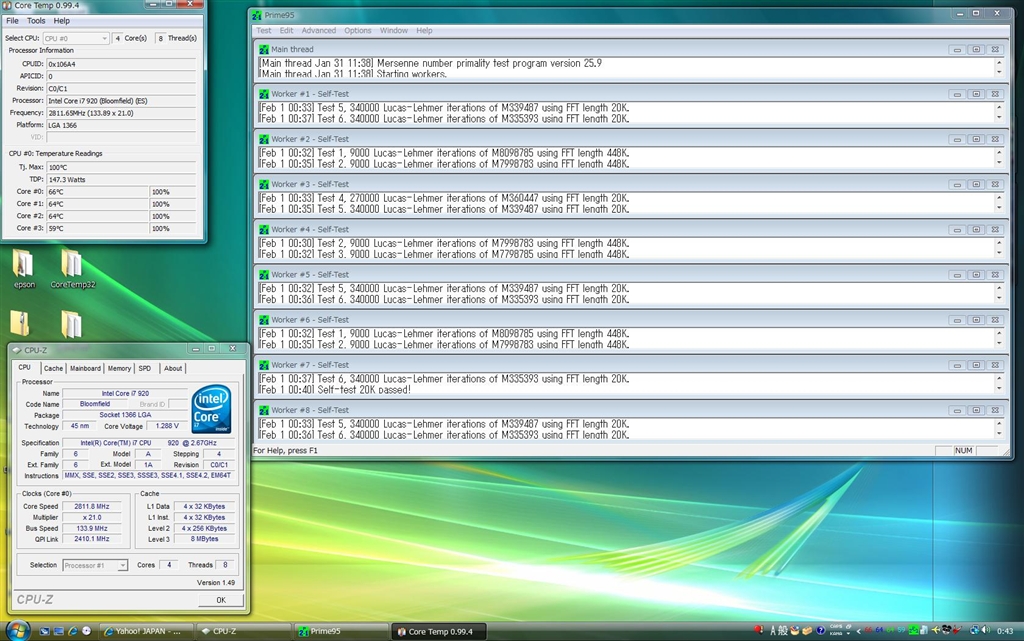Click the Main thread window icon
Screen dimensions: 1024x641
pos(263,49)
